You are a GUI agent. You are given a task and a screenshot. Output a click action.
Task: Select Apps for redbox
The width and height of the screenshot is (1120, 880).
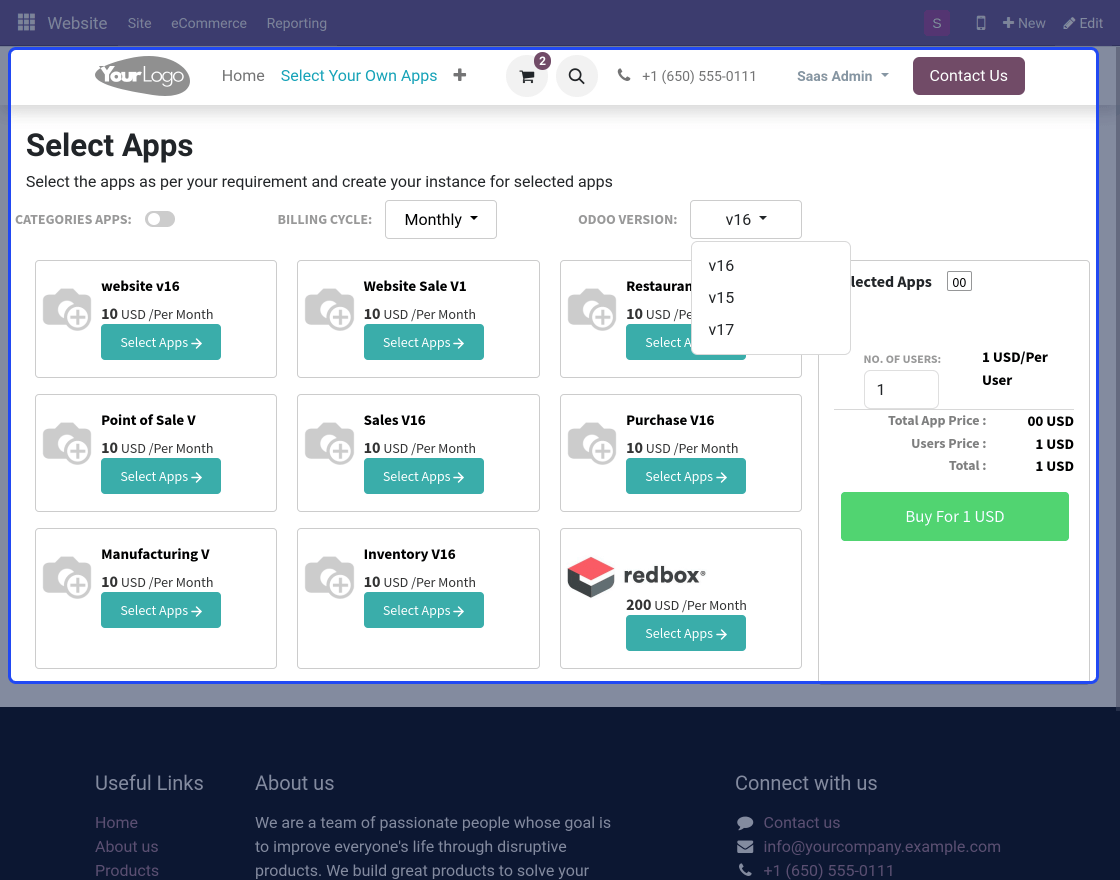tap(686, 634)
